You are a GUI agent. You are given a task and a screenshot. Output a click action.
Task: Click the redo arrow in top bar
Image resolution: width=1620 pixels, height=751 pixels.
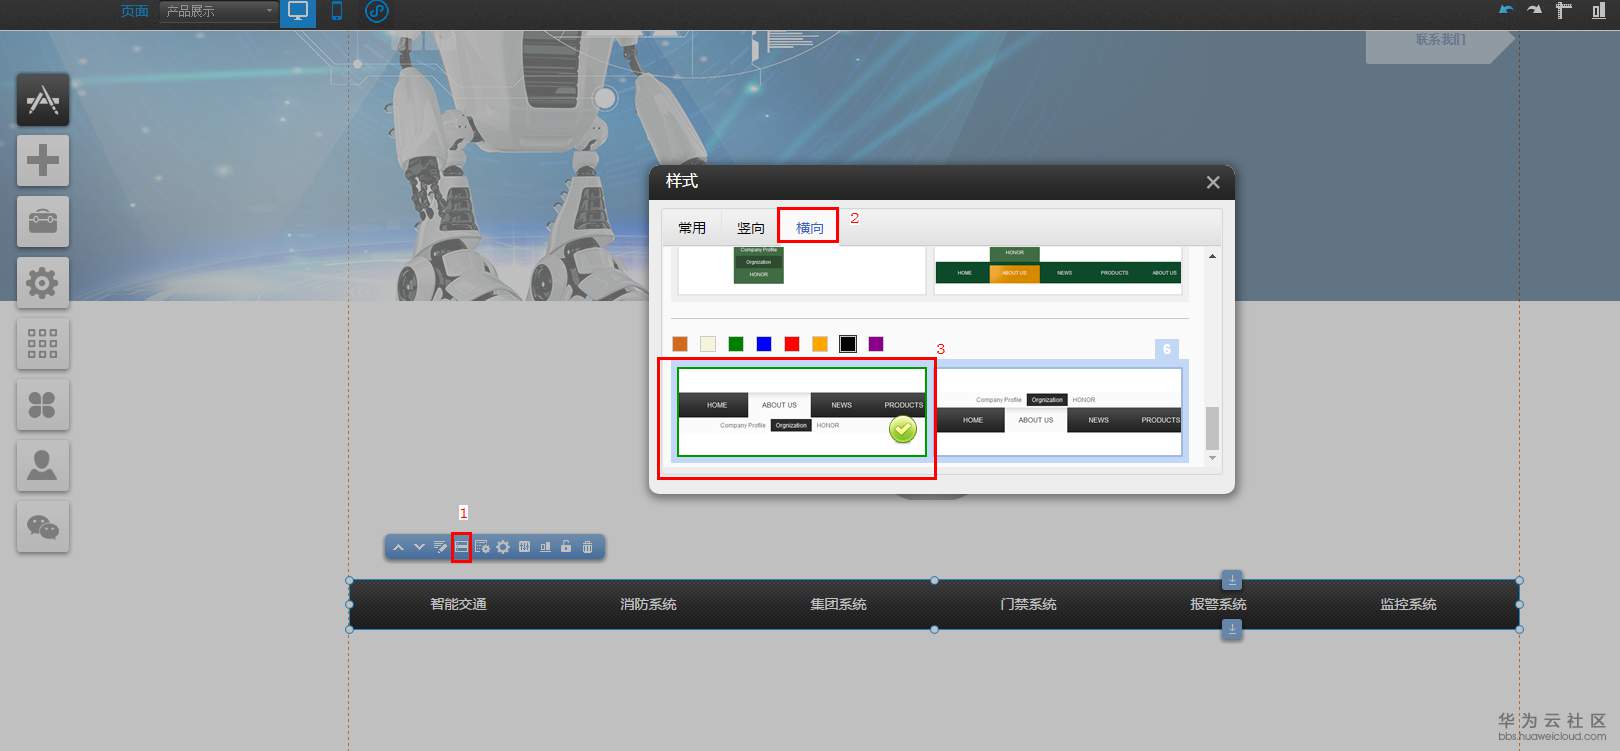point(1534,10)
